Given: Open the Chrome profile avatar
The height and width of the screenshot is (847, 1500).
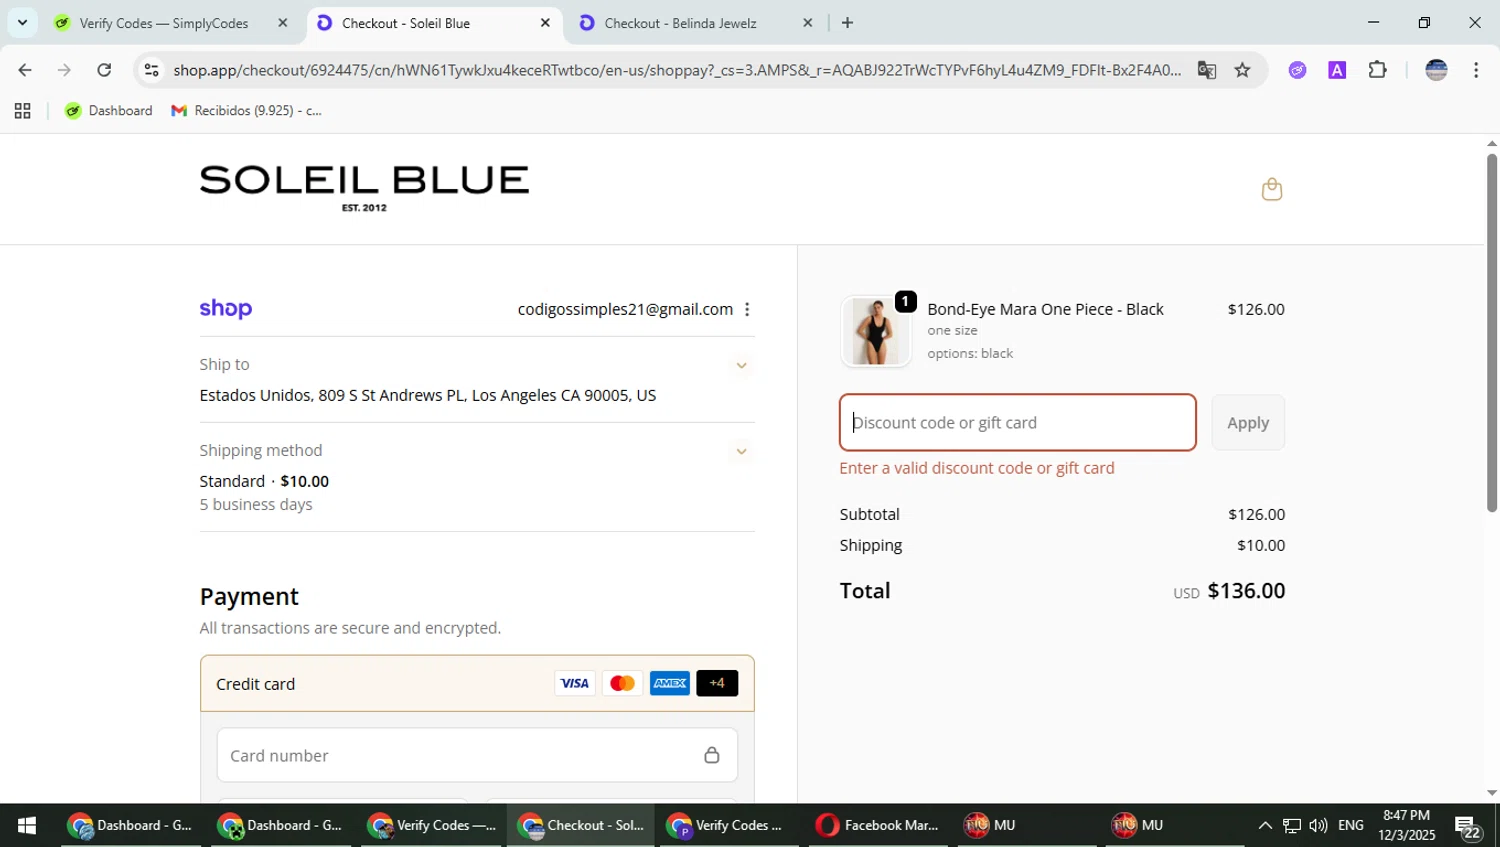Looking at the screenshot, I should pyautogui.click(x=1436, y=70).
